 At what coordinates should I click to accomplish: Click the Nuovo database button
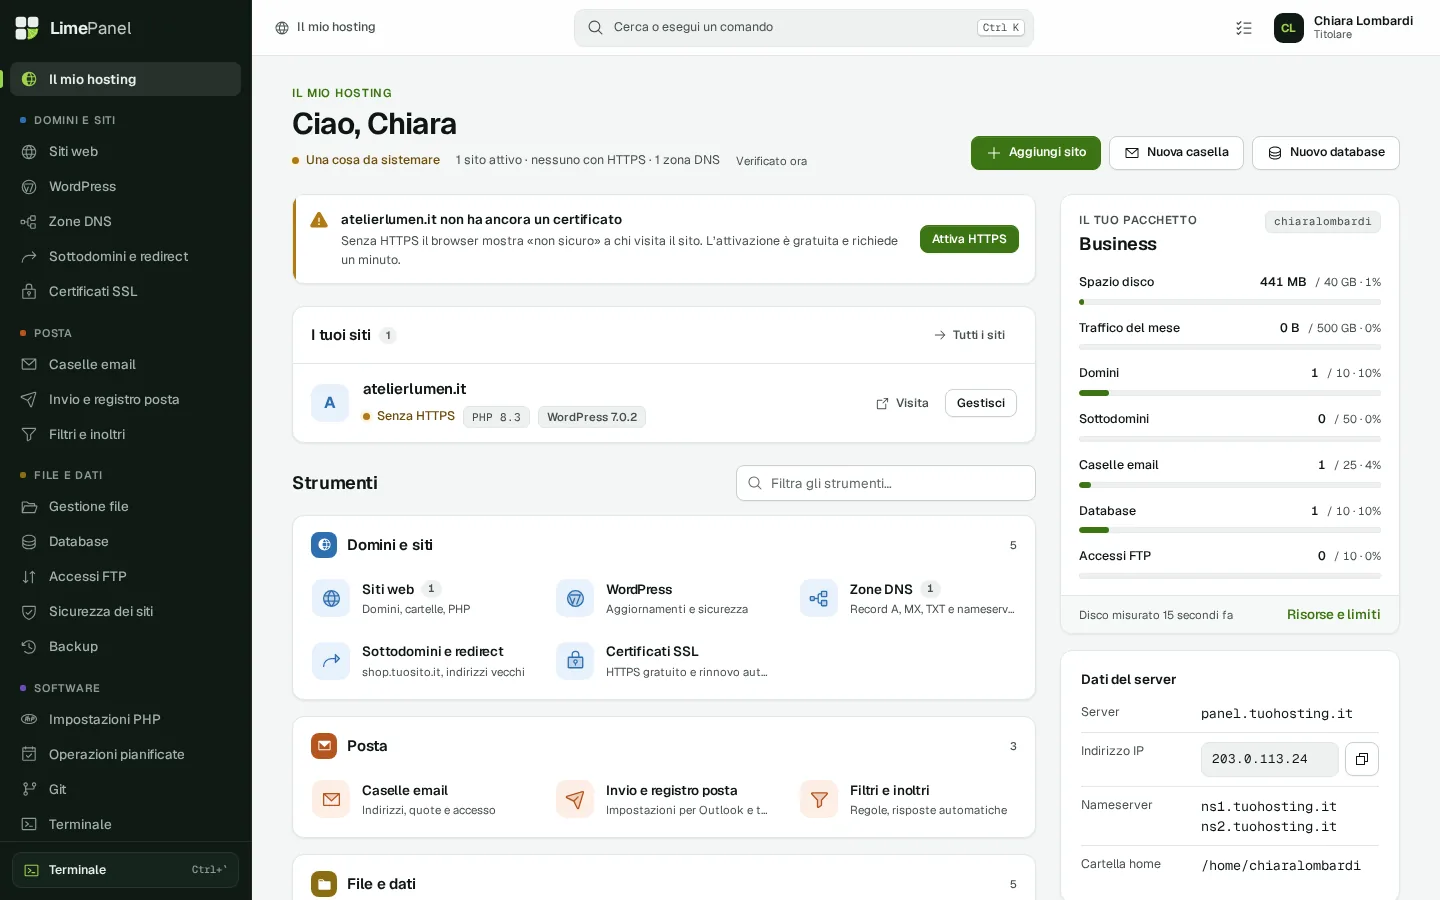[1326, 153]
